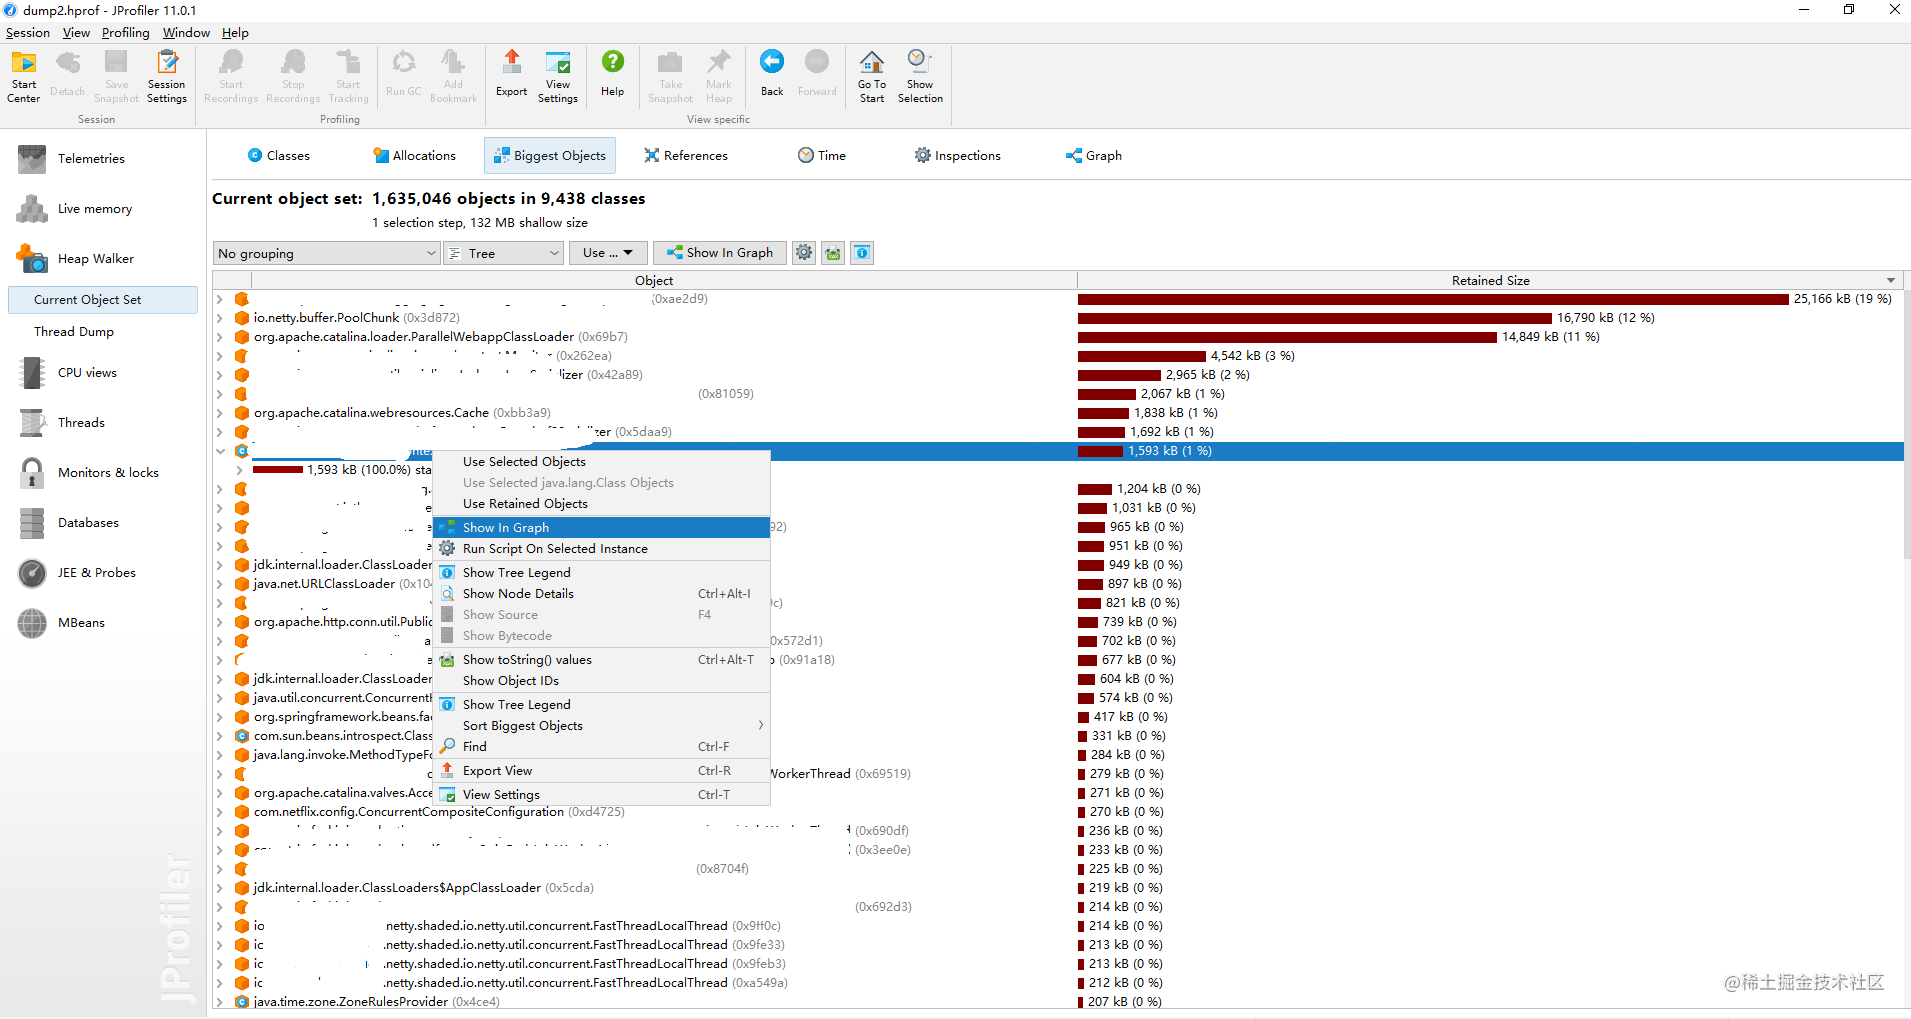Click the green toString values icon button
The image size is (1911, 1019).
[833, 253]
